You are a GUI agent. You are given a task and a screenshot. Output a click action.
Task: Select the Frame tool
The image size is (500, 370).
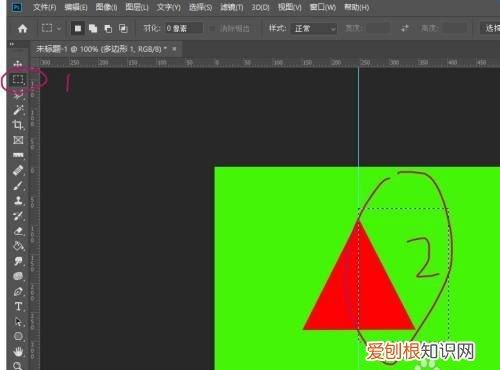pos(18,140)
